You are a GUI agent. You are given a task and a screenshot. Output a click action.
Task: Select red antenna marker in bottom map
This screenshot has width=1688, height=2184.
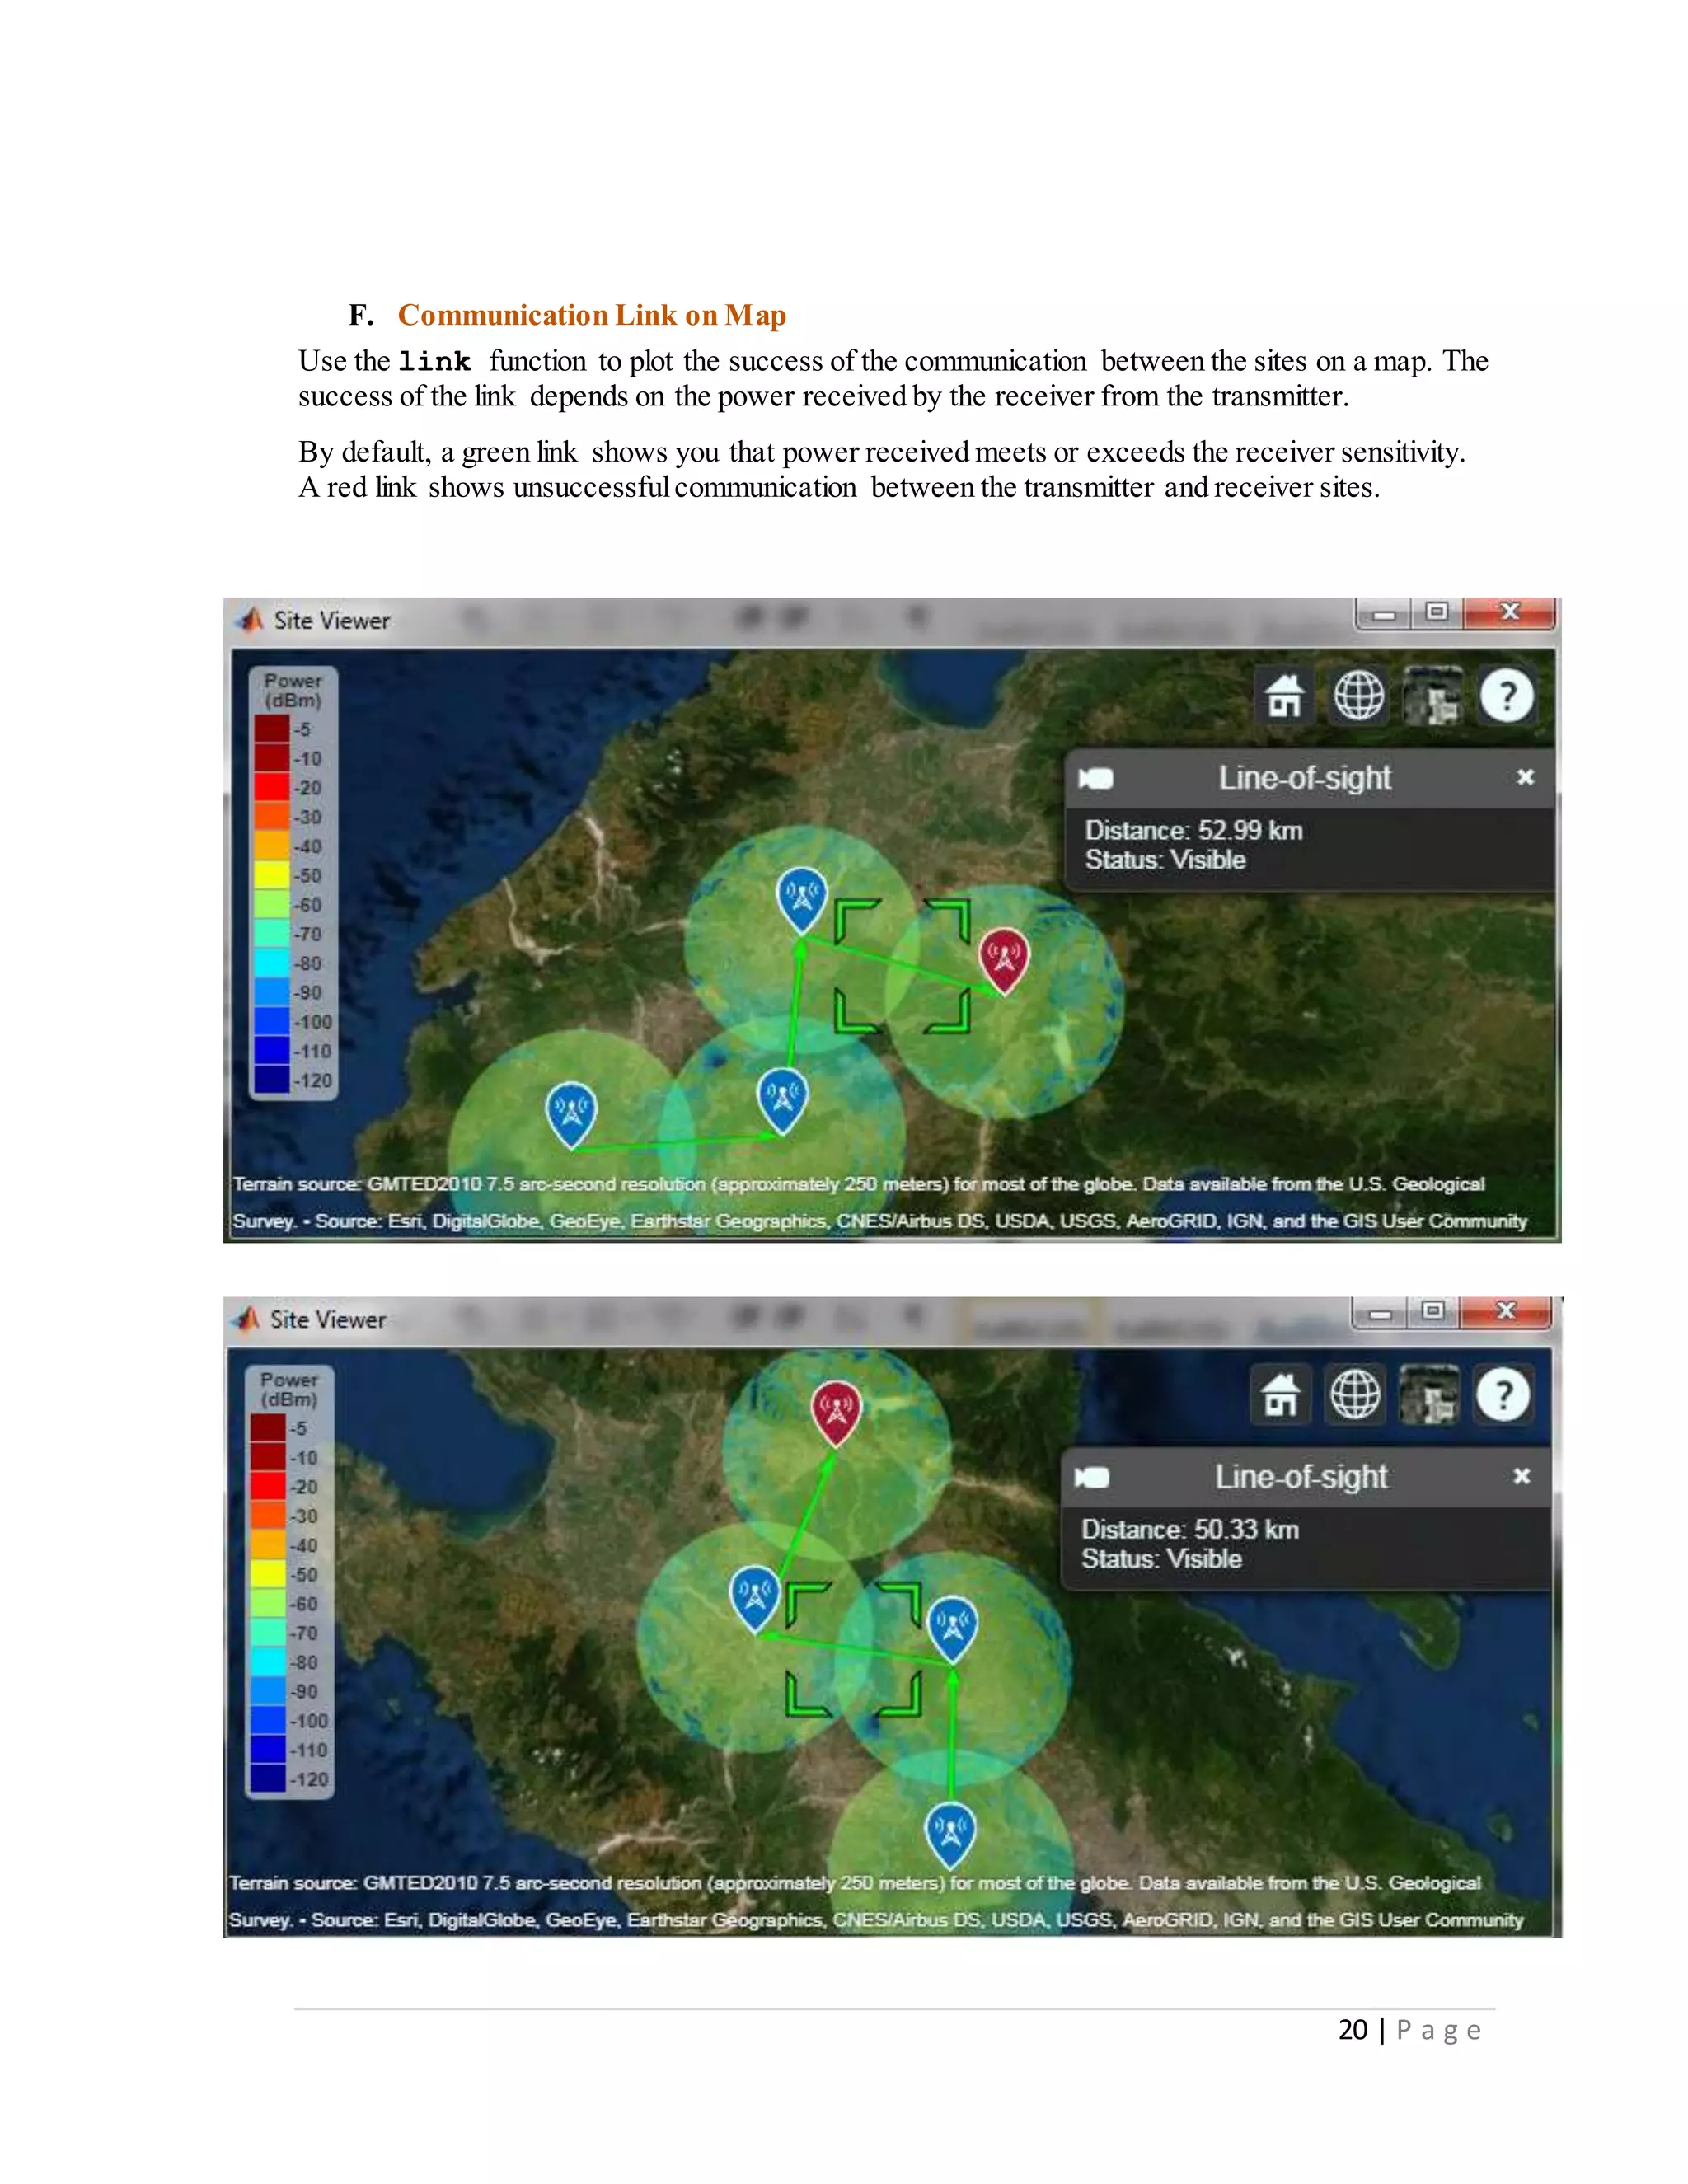coord(836,1408)
